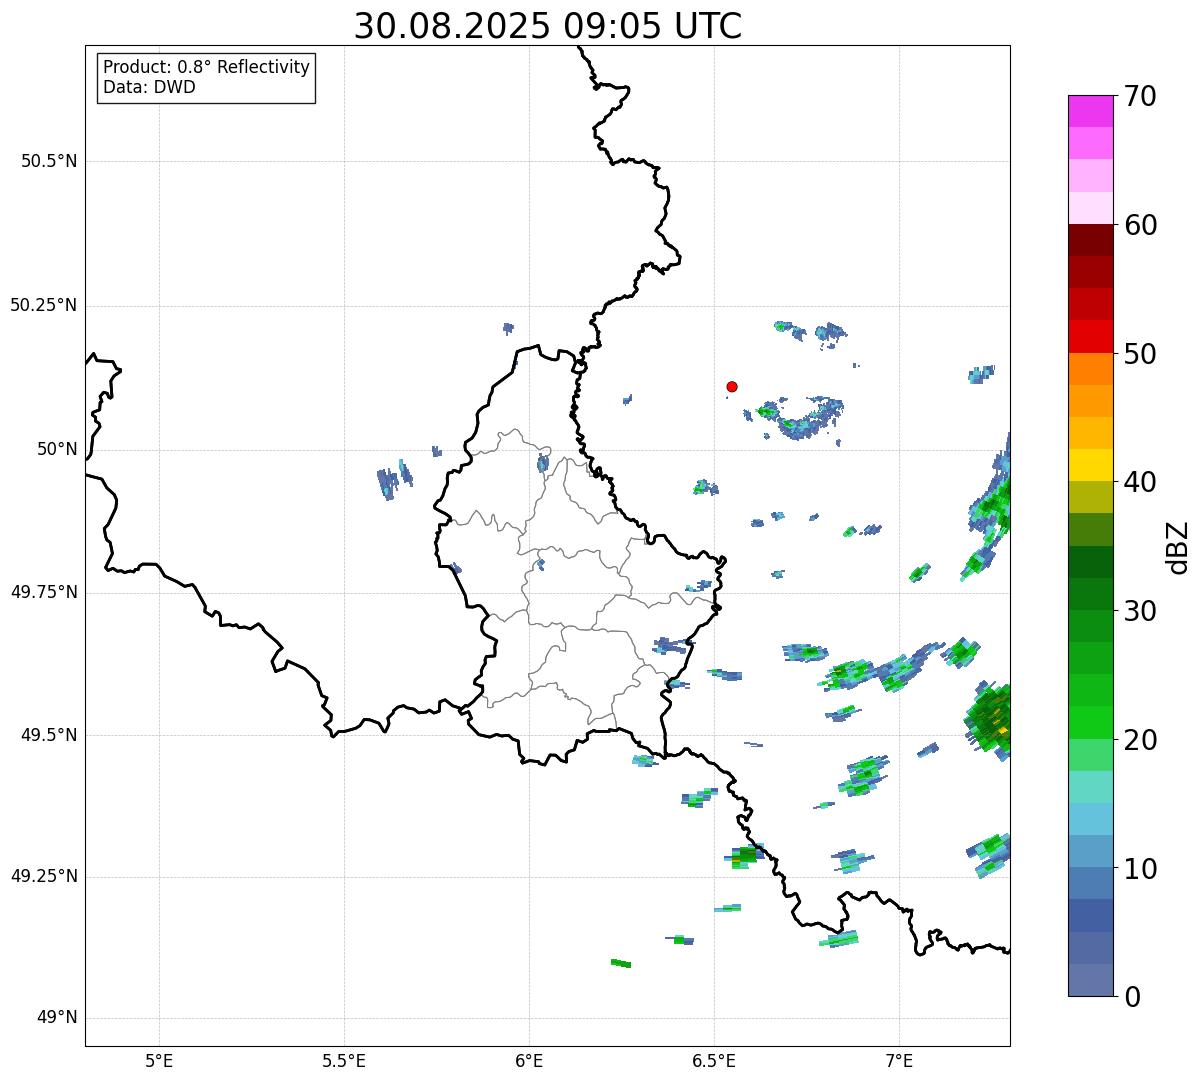
Task: Click the title 30.08.2025 09:05 UTC
Action: [x=548, y=26]
